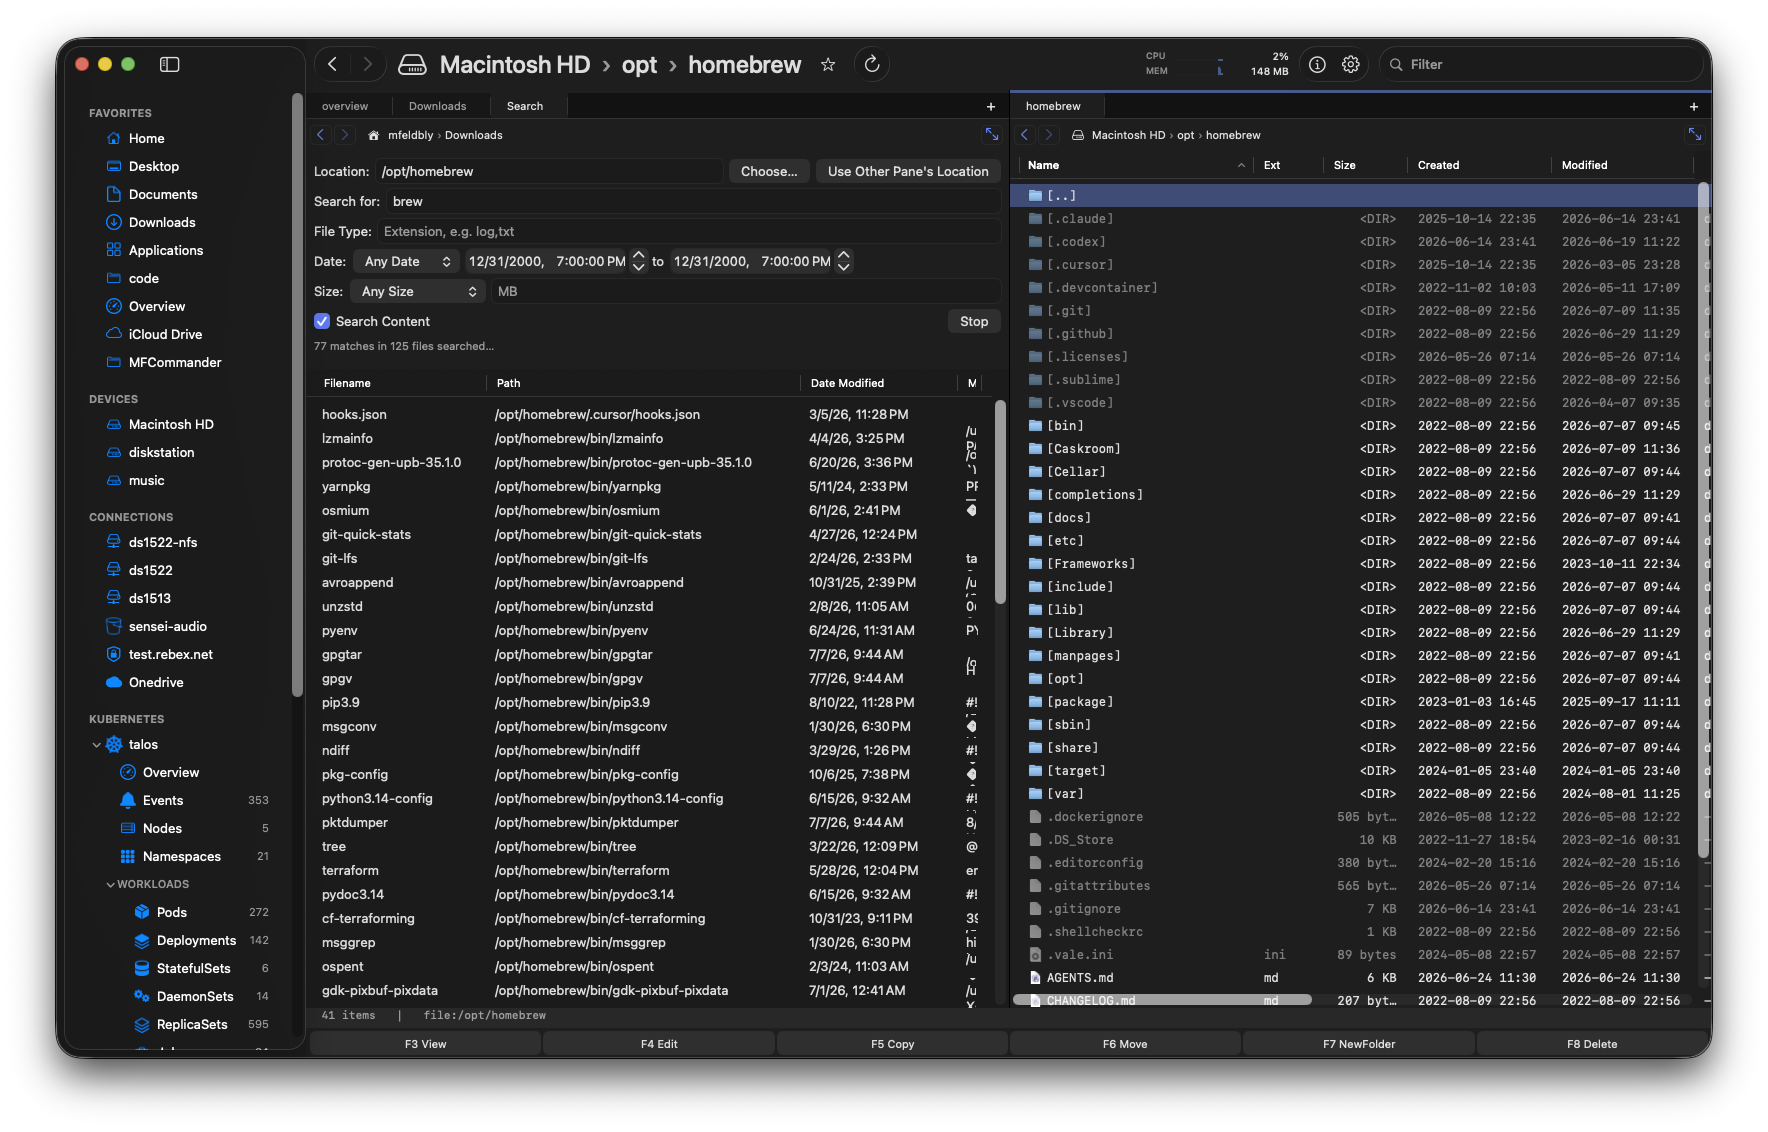Open the DaemonSets workload list

195,996
